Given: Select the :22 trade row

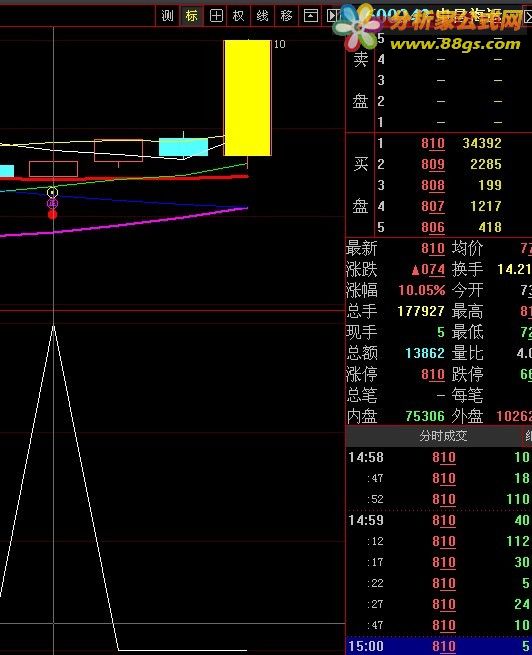Looking at the screenshot, I should pos(439,583).
